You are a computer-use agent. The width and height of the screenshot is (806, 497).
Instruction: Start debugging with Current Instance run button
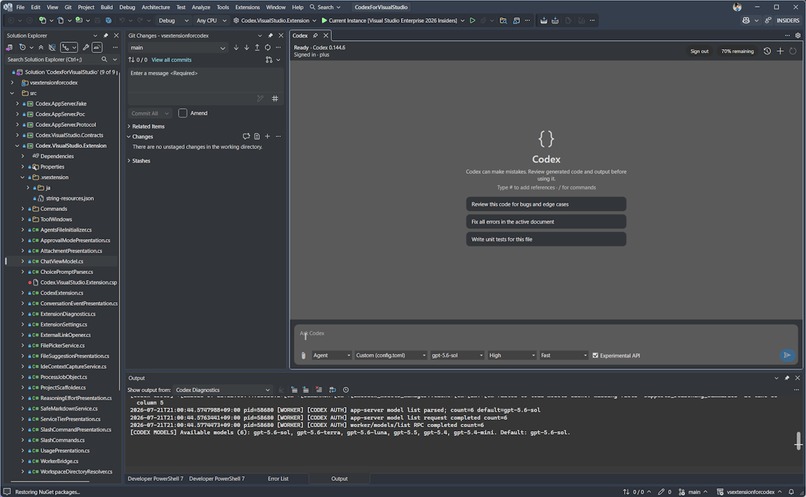pos(393,21)
